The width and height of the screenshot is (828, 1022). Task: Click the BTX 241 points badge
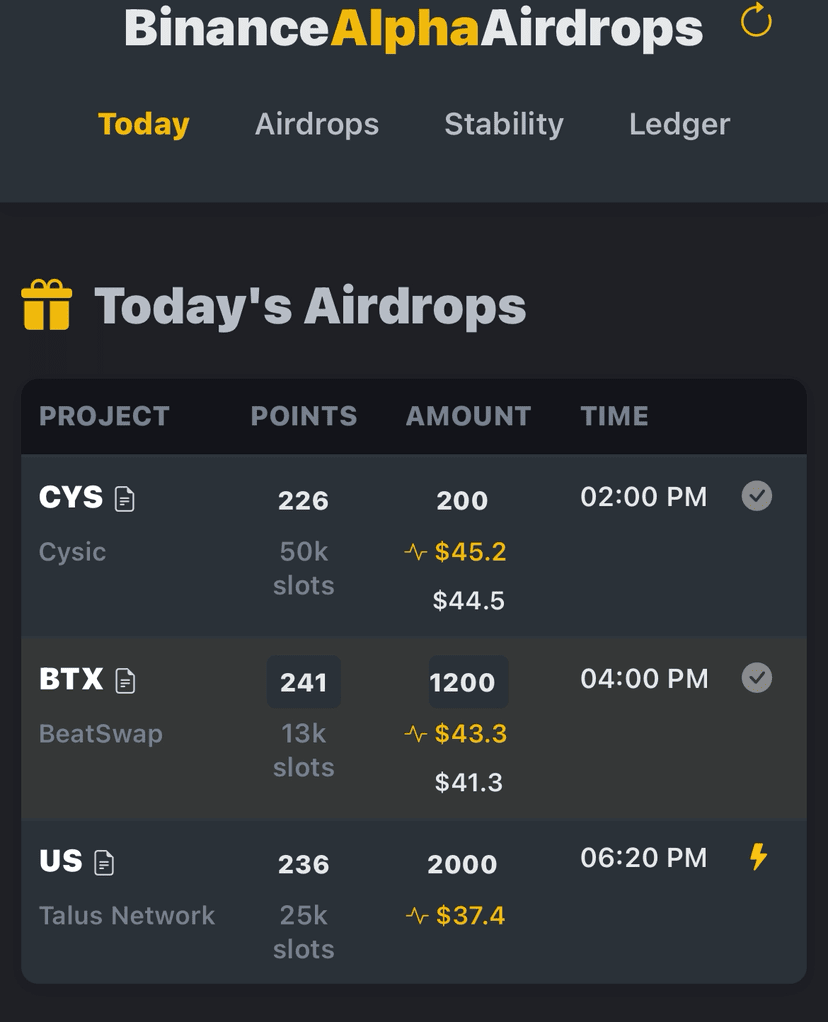pyautogui.click(x=304, y=682)
